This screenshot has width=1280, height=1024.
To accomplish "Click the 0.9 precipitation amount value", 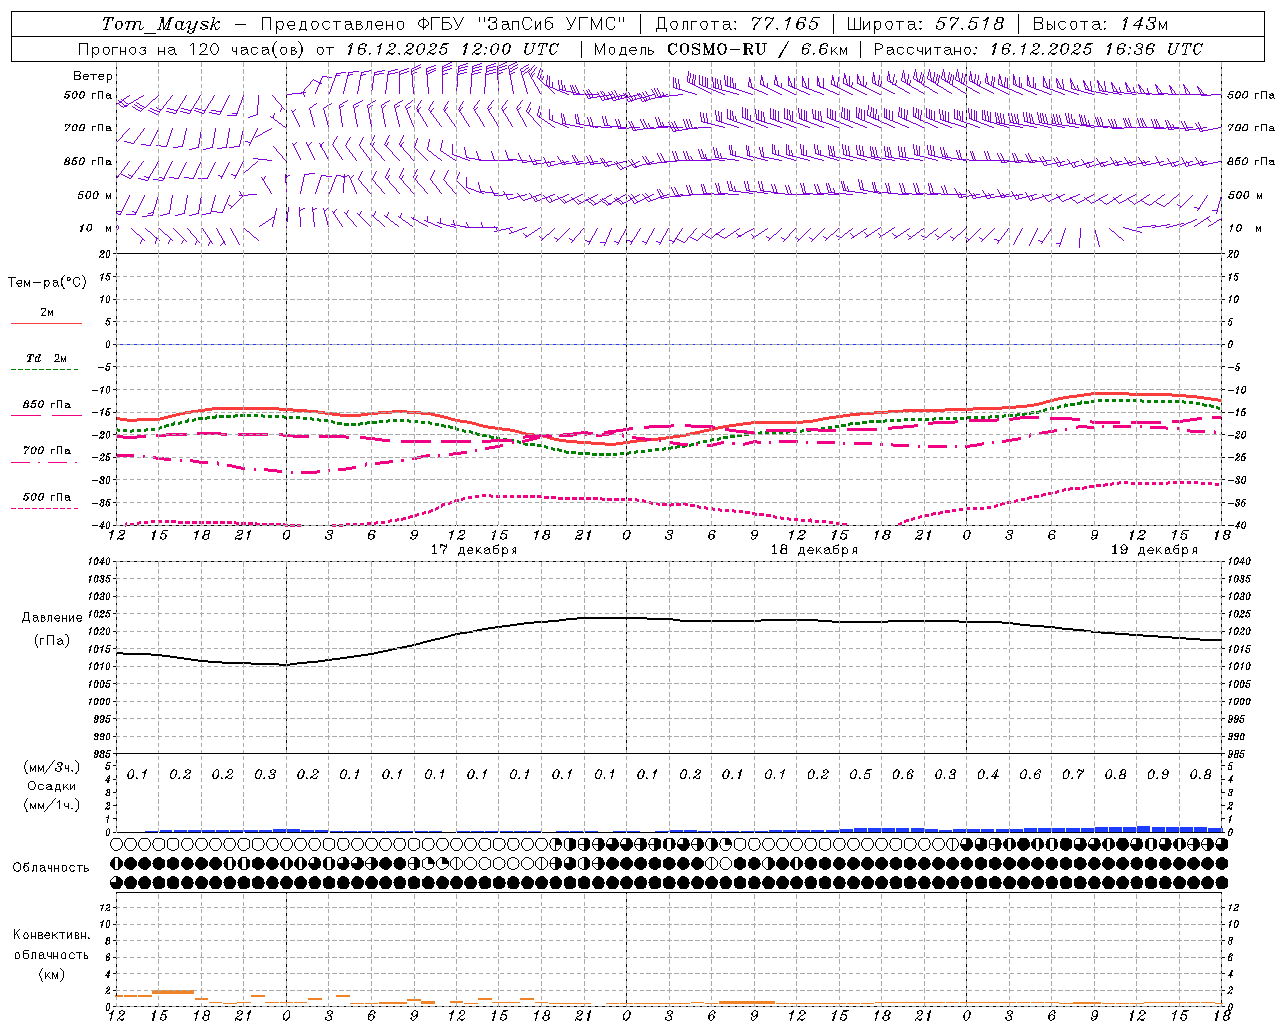I will coord(1158,775).
